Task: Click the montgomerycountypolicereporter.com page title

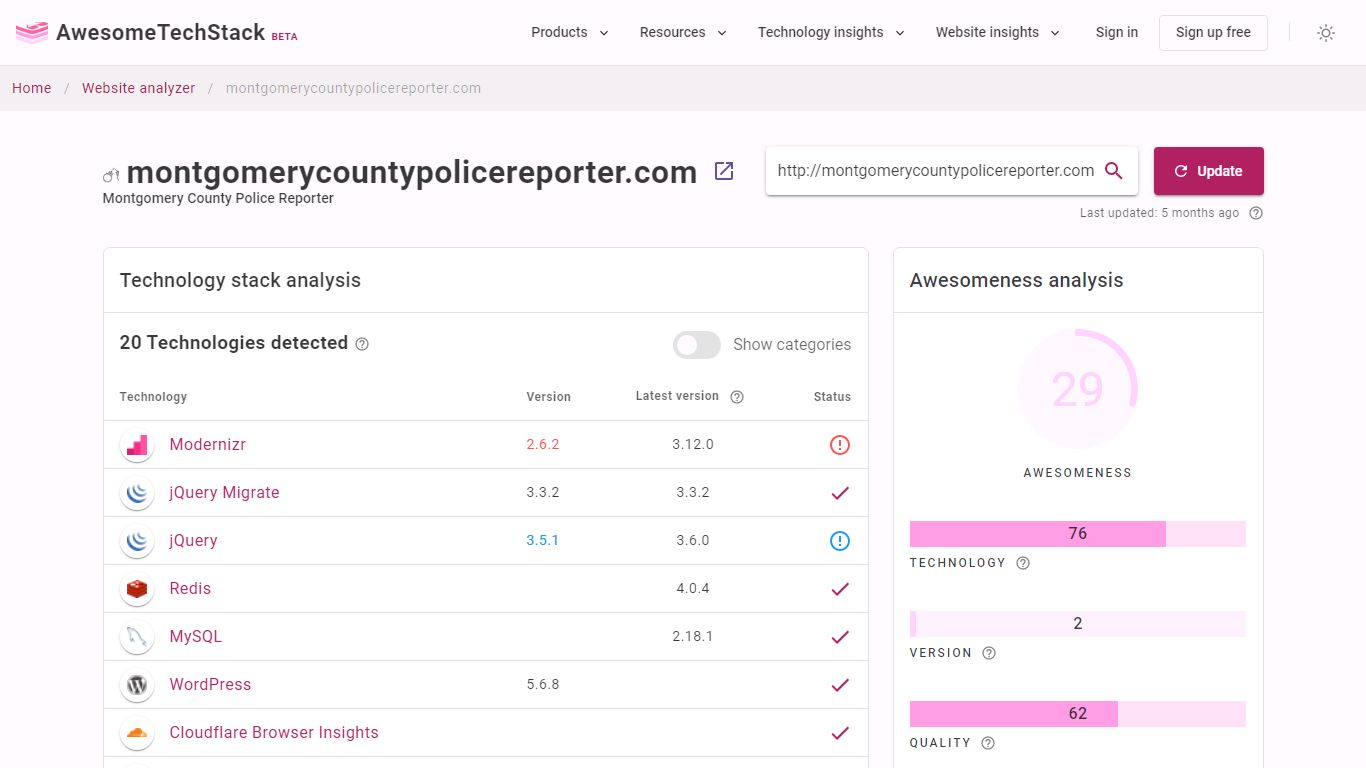Action: pos(412,172)
